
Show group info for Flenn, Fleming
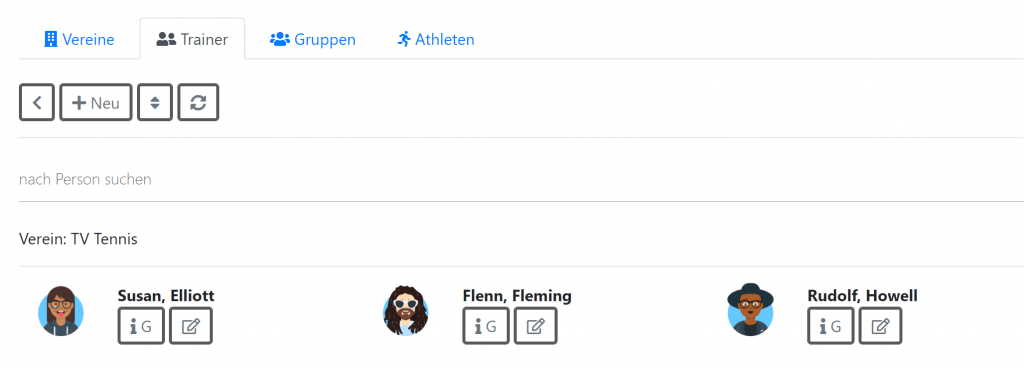(x=487, y=326)
